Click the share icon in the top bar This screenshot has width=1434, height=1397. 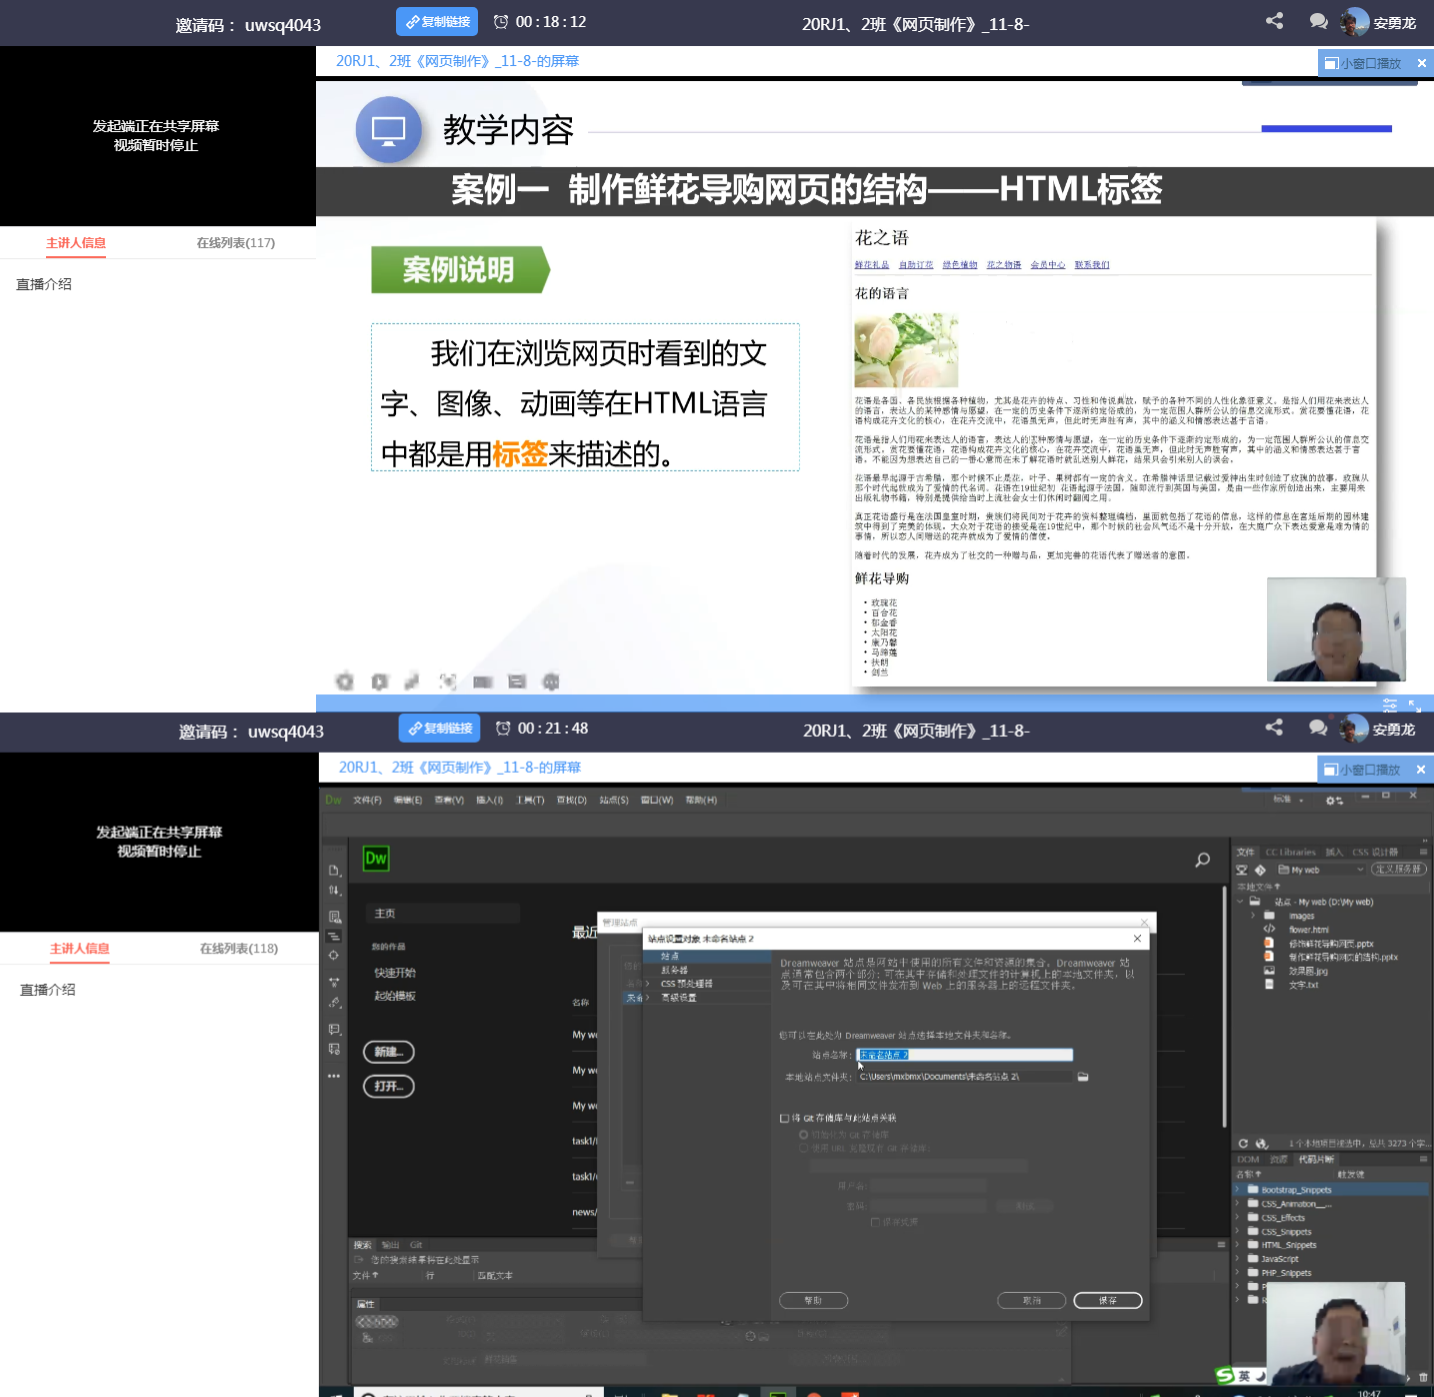[x=1273, y=20]
